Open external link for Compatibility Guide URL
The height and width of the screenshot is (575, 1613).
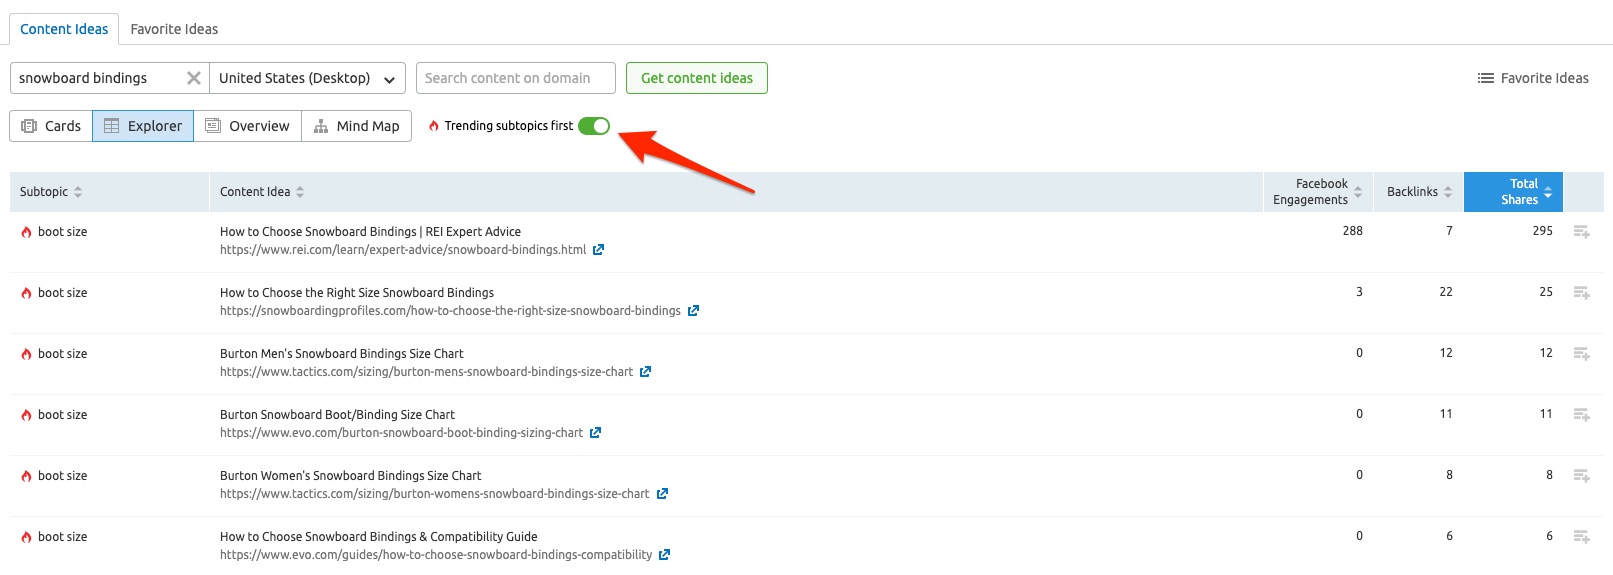coord(664,555)
